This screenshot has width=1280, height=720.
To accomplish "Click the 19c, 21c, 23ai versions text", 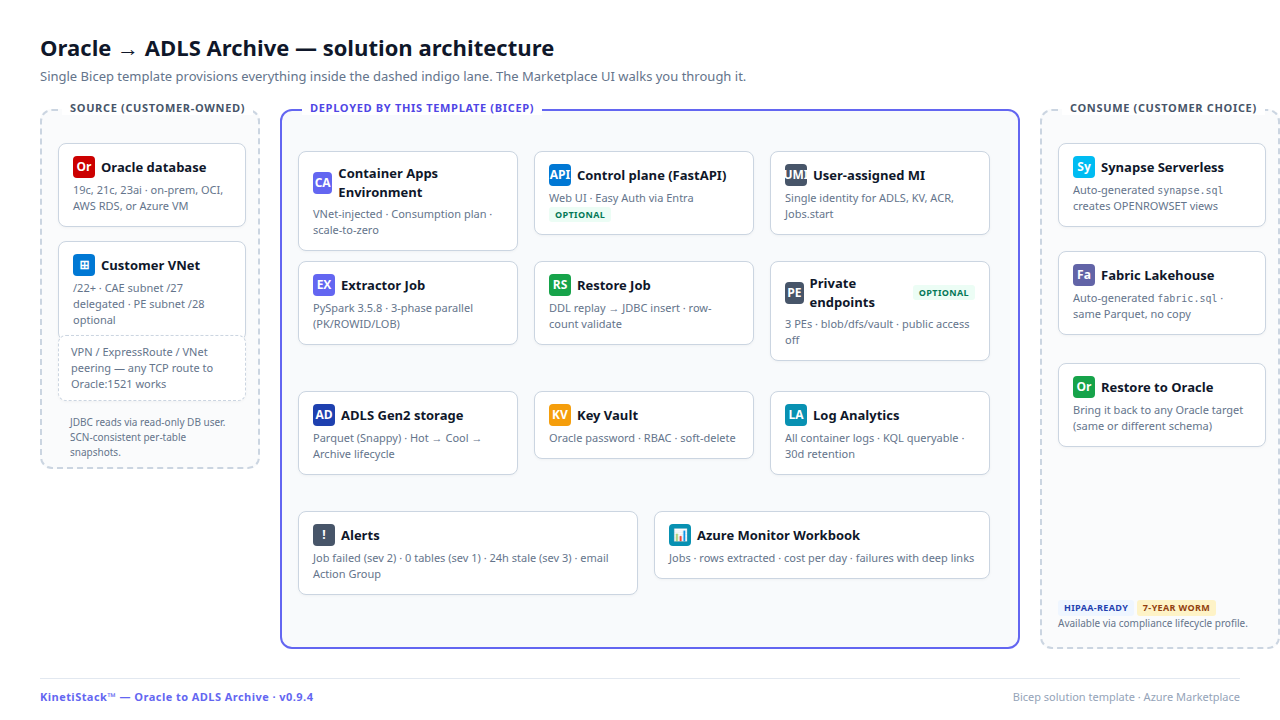I will pos(148,198).
